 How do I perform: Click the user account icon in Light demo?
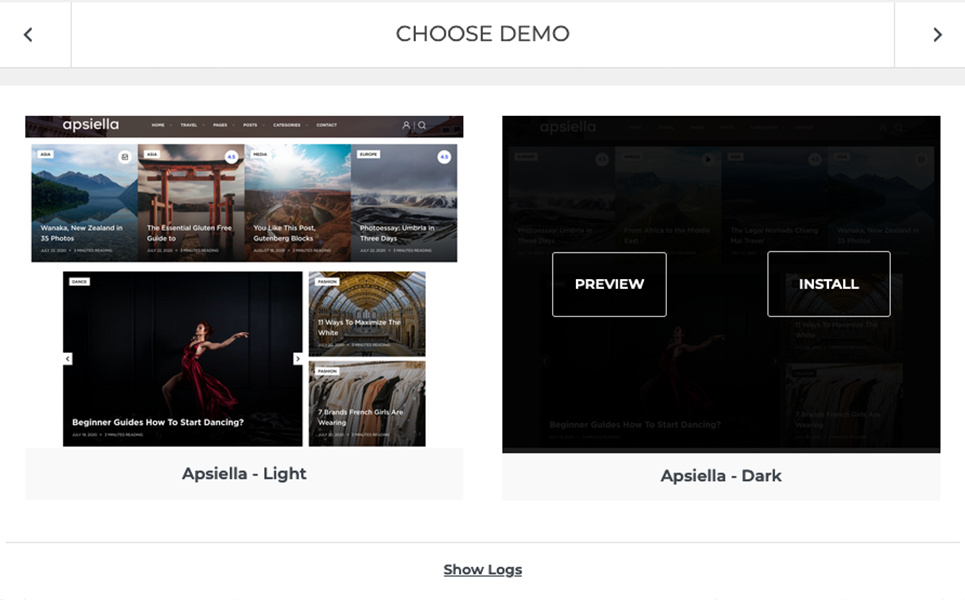406,125
